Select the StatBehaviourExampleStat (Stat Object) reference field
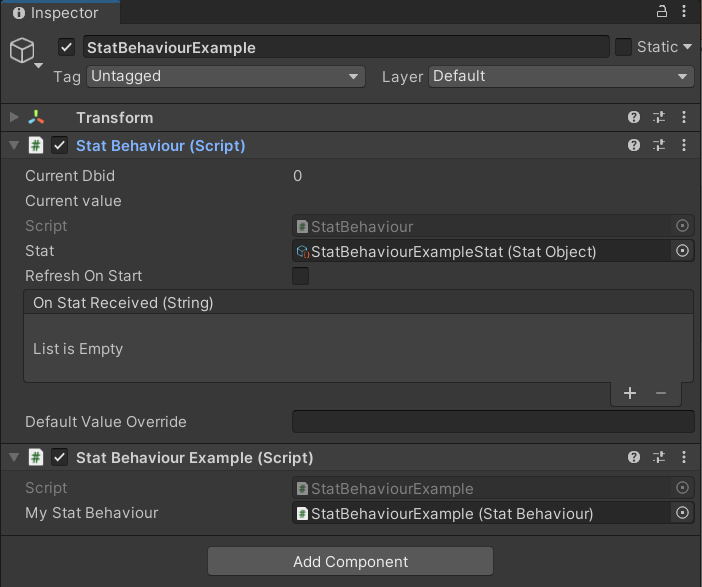Screen dimensions: 702x587 coord(482,251)
